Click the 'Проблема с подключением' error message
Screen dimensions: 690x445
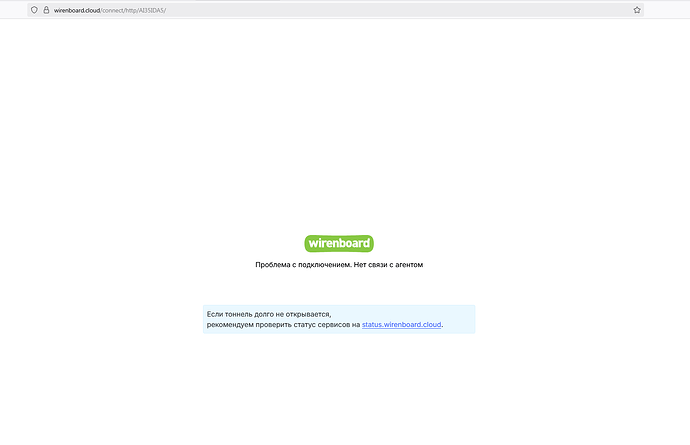coord(339,265)
